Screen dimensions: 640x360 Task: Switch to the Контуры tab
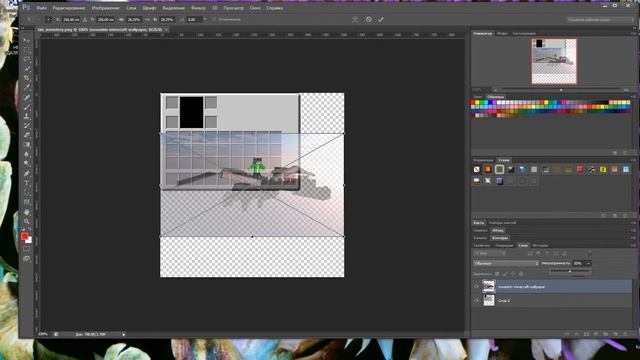pos(500,238)
